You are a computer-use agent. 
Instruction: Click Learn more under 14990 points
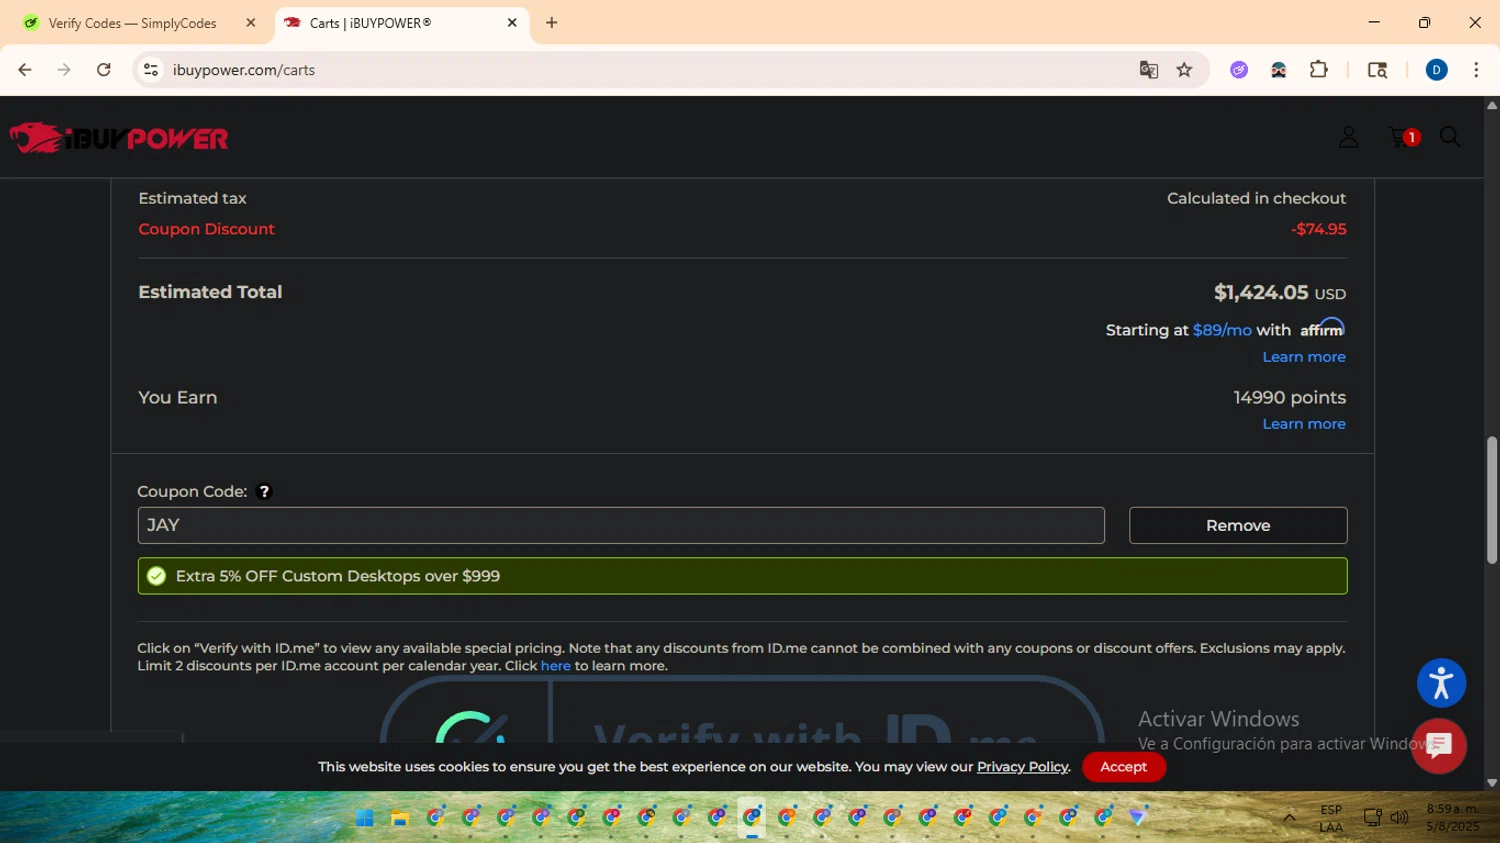pos(1304,424)
